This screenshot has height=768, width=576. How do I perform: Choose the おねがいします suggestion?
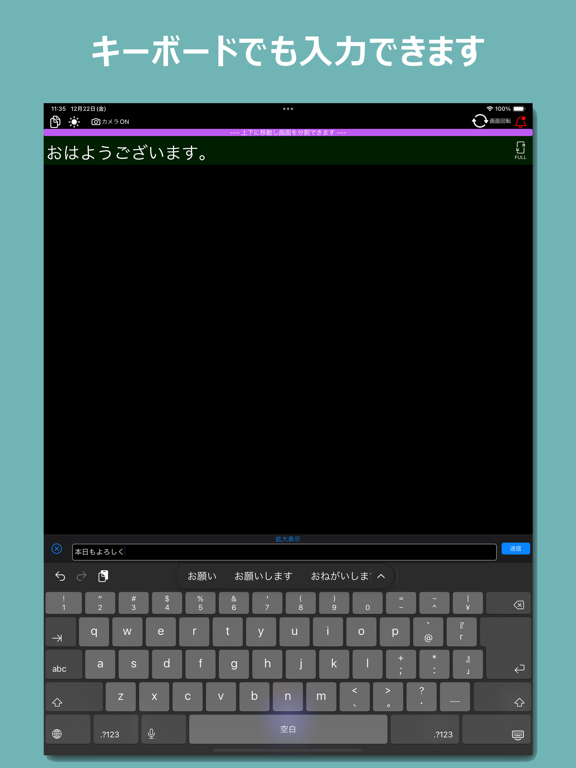click(341, 576)
